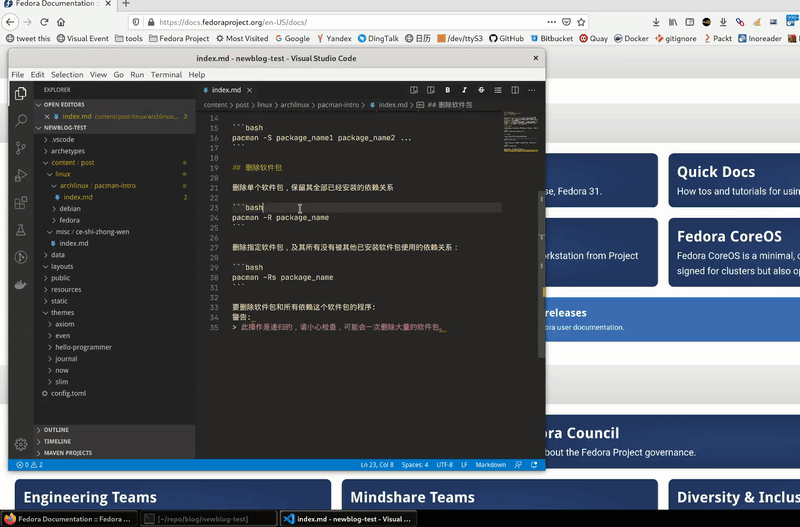The image size is (800, 527).
Task: Open the Test flask view
Action: [21, 230]
